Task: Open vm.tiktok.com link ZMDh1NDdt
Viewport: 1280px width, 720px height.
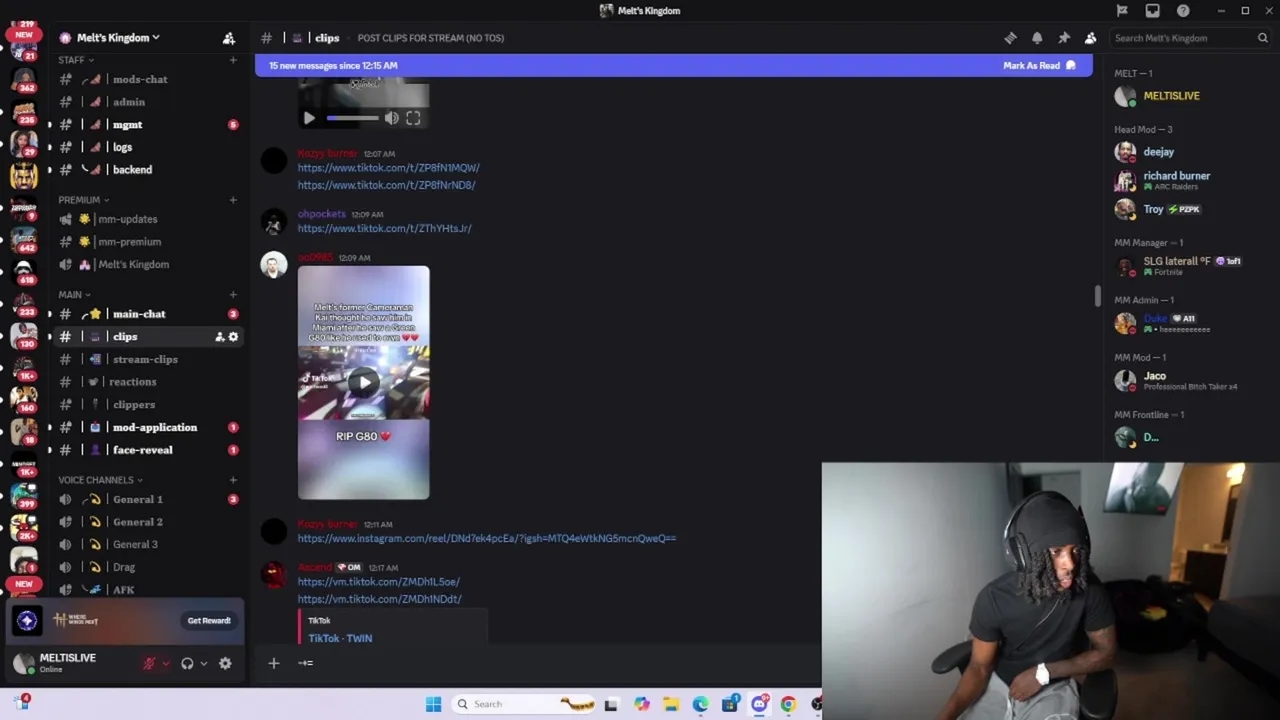Action: click(379, 599)
